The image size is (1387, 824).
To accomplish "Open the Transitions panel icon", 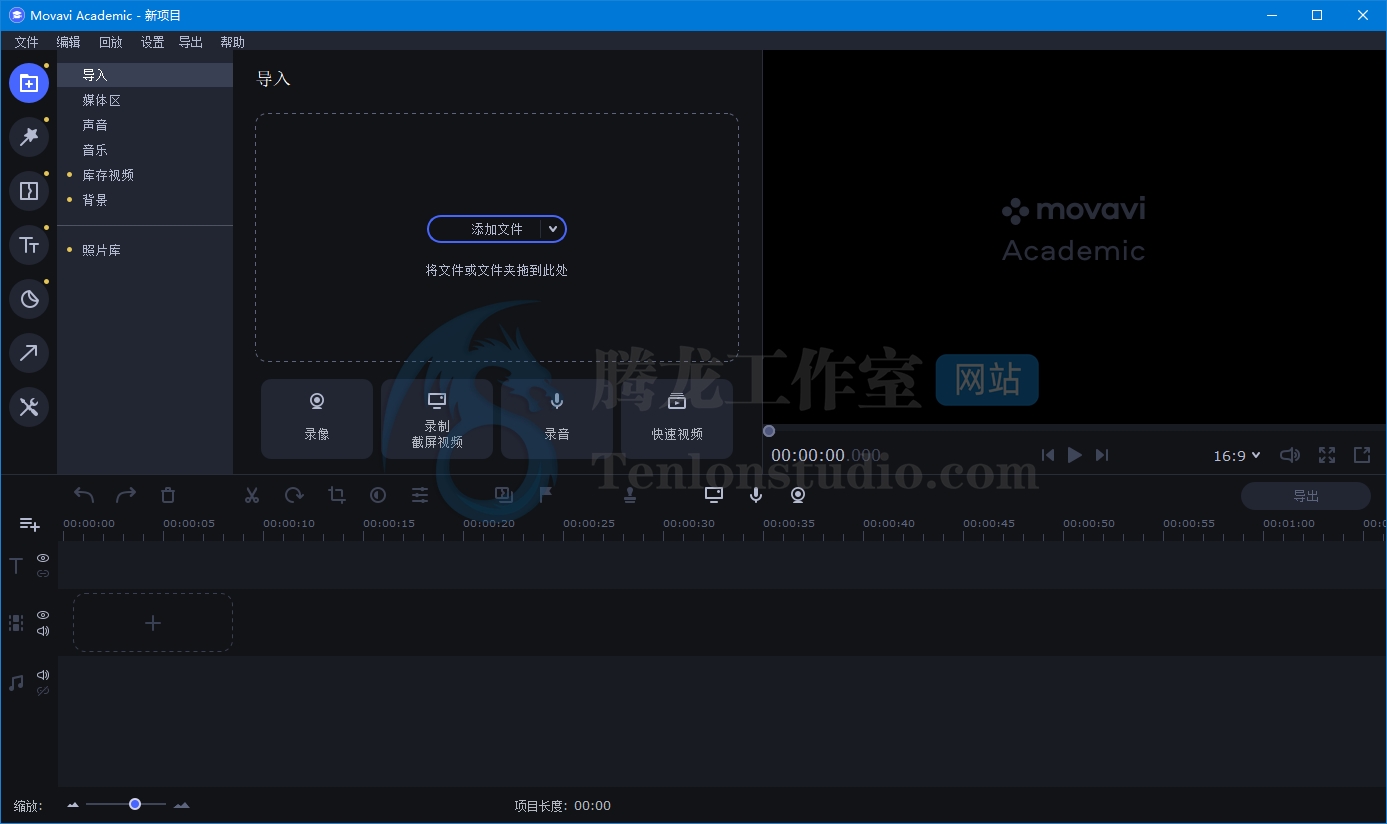I will (x=29, y=191).
